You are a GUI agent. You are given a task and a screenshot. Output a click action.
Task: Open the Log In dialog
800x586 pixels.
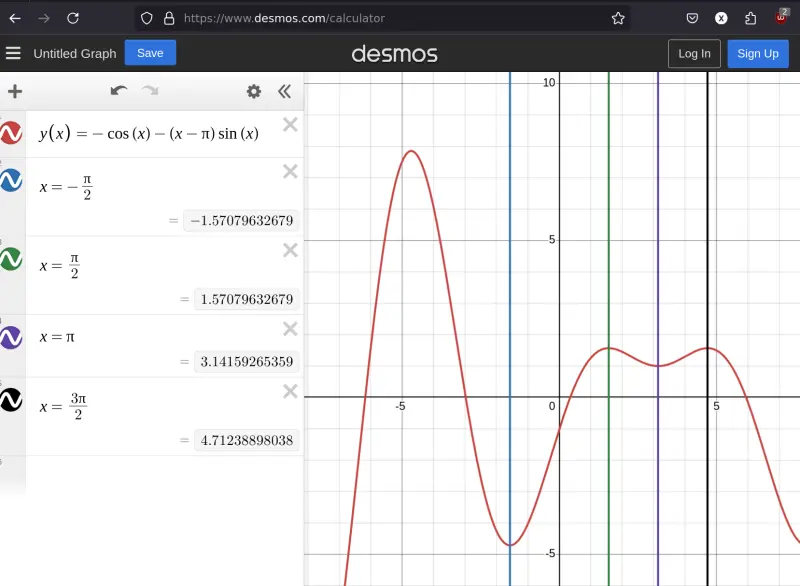click(x=694, y=54)
